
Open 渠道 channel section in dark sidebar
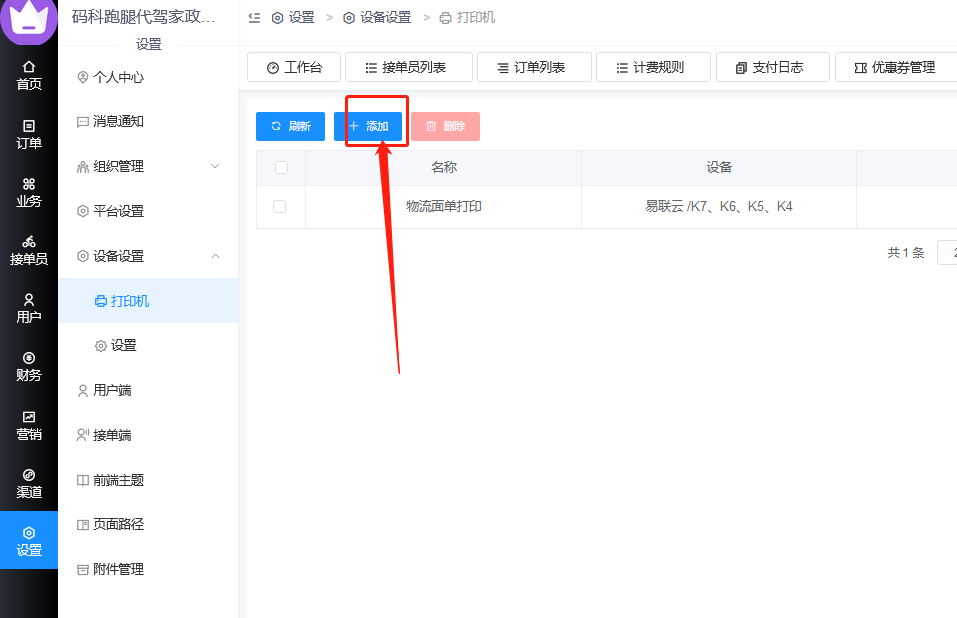(x=29, y=483)
